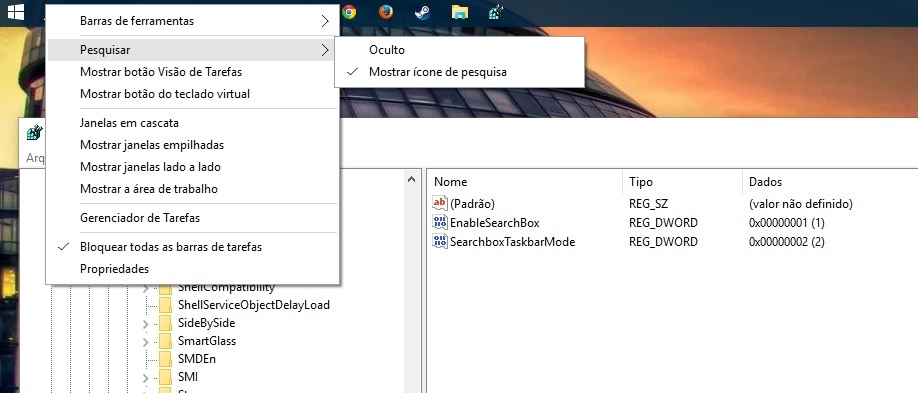The height and width of the screenshot is (393, 918).
Task: Toggle Bloquear todas as barras de tarefas
Action: [192, 247]
